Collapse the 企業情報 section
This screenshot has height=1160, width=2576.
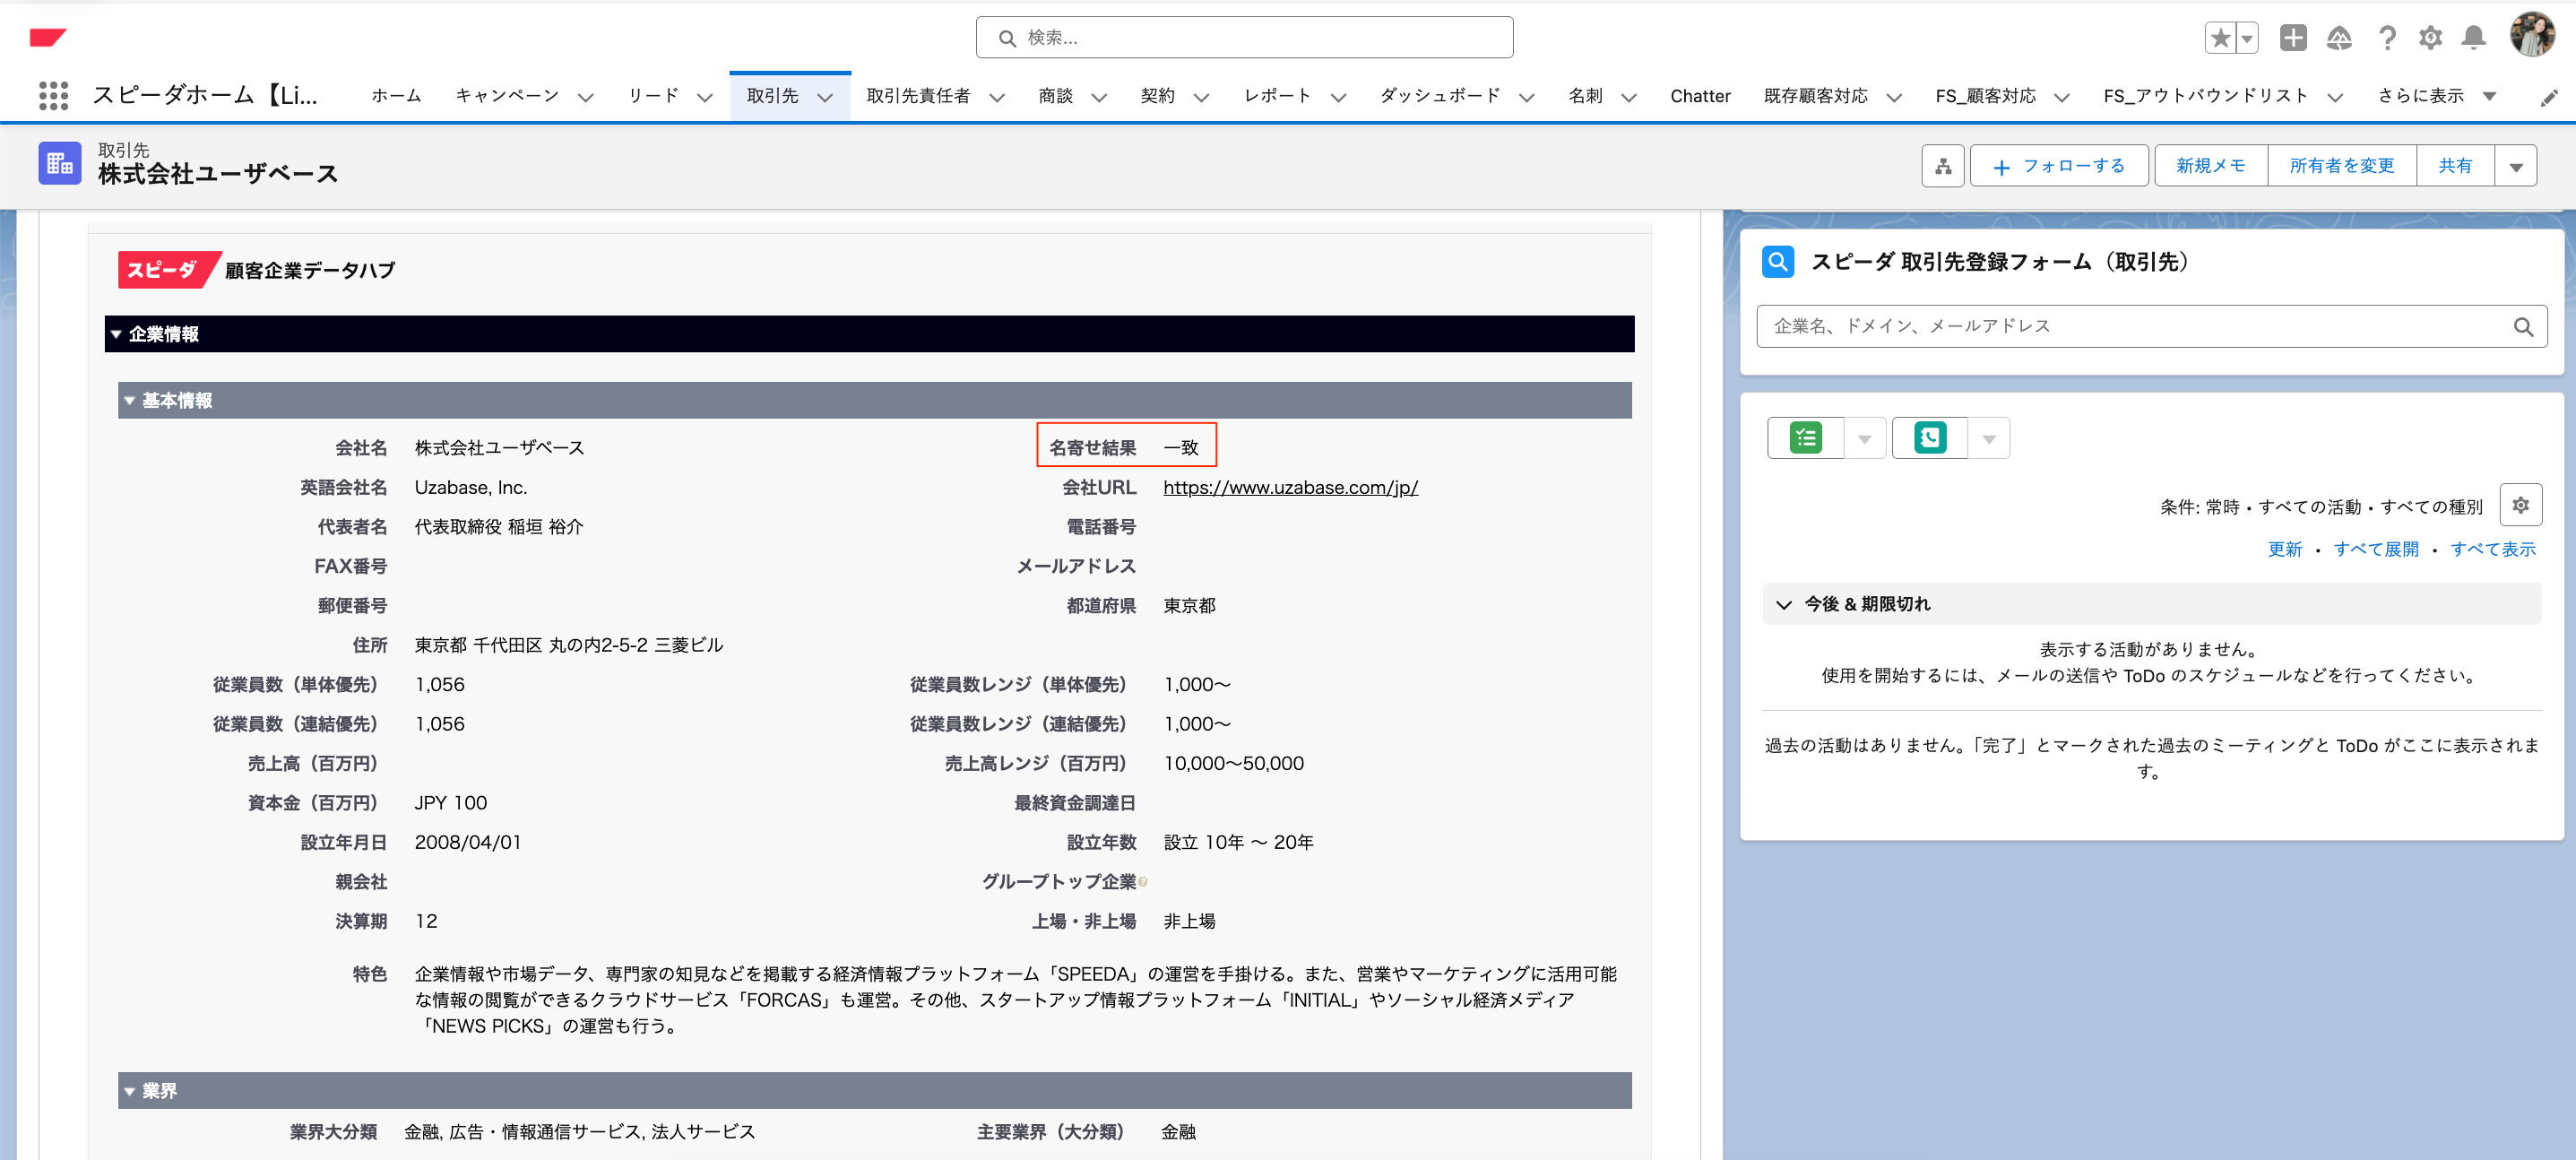pyautogui.click(x=117, y=334)
